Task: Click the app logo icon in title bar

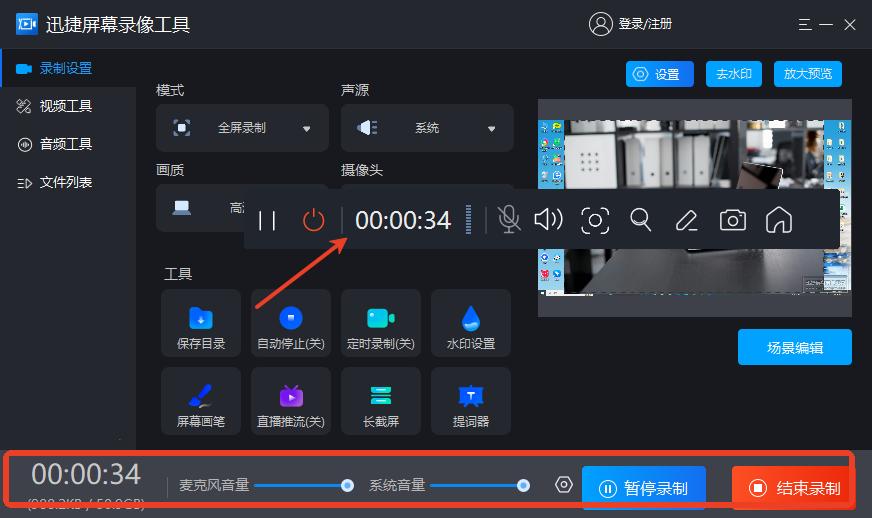Action: pyautogui.click(x=27, y=24)
